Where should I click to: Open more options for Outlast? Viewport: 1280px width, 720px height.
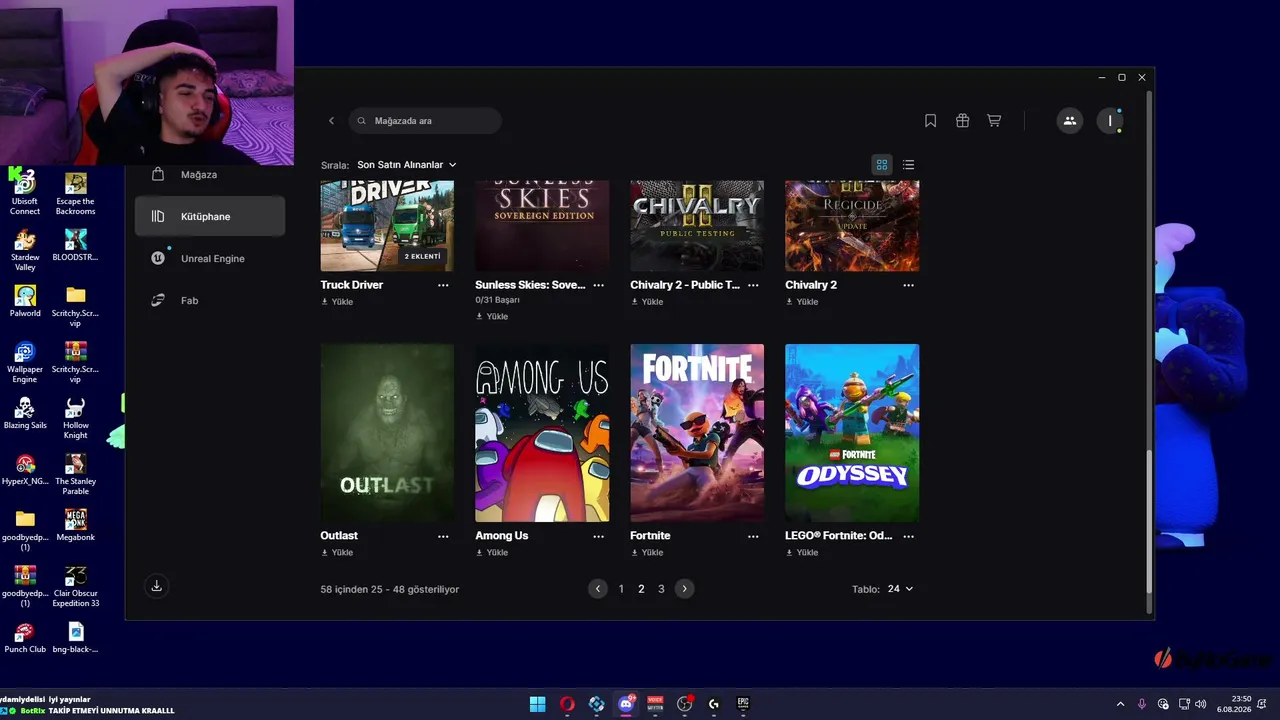443,536
